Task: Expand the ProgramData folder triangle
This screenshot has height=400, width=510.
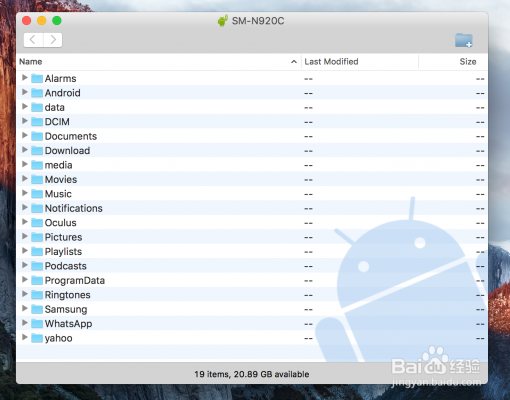Action: [25, 279]
